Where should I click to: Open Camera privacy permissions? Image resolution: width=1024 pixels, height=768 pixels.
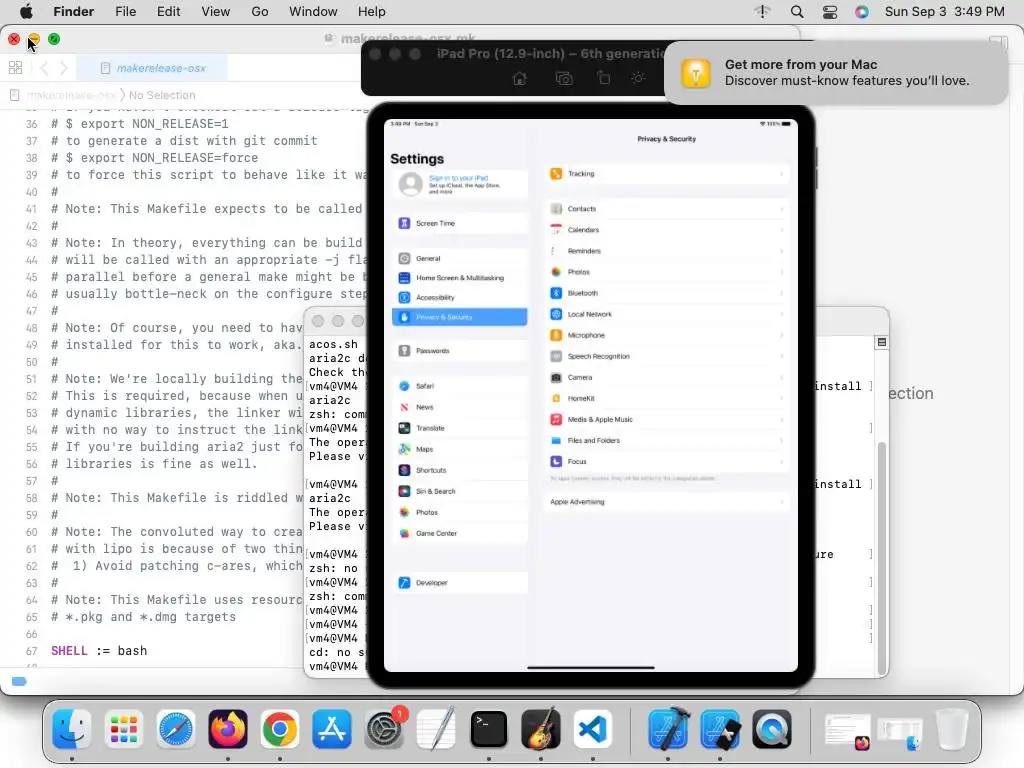click(x=667, y=377)
